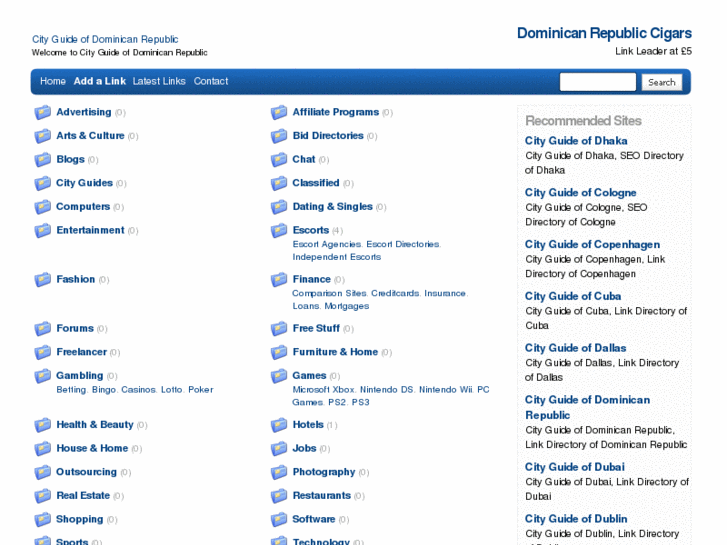Open Microsoft Xbox subcategory under Games
Viewport: 727px width, 545px height.
click(x=324, y=390)
